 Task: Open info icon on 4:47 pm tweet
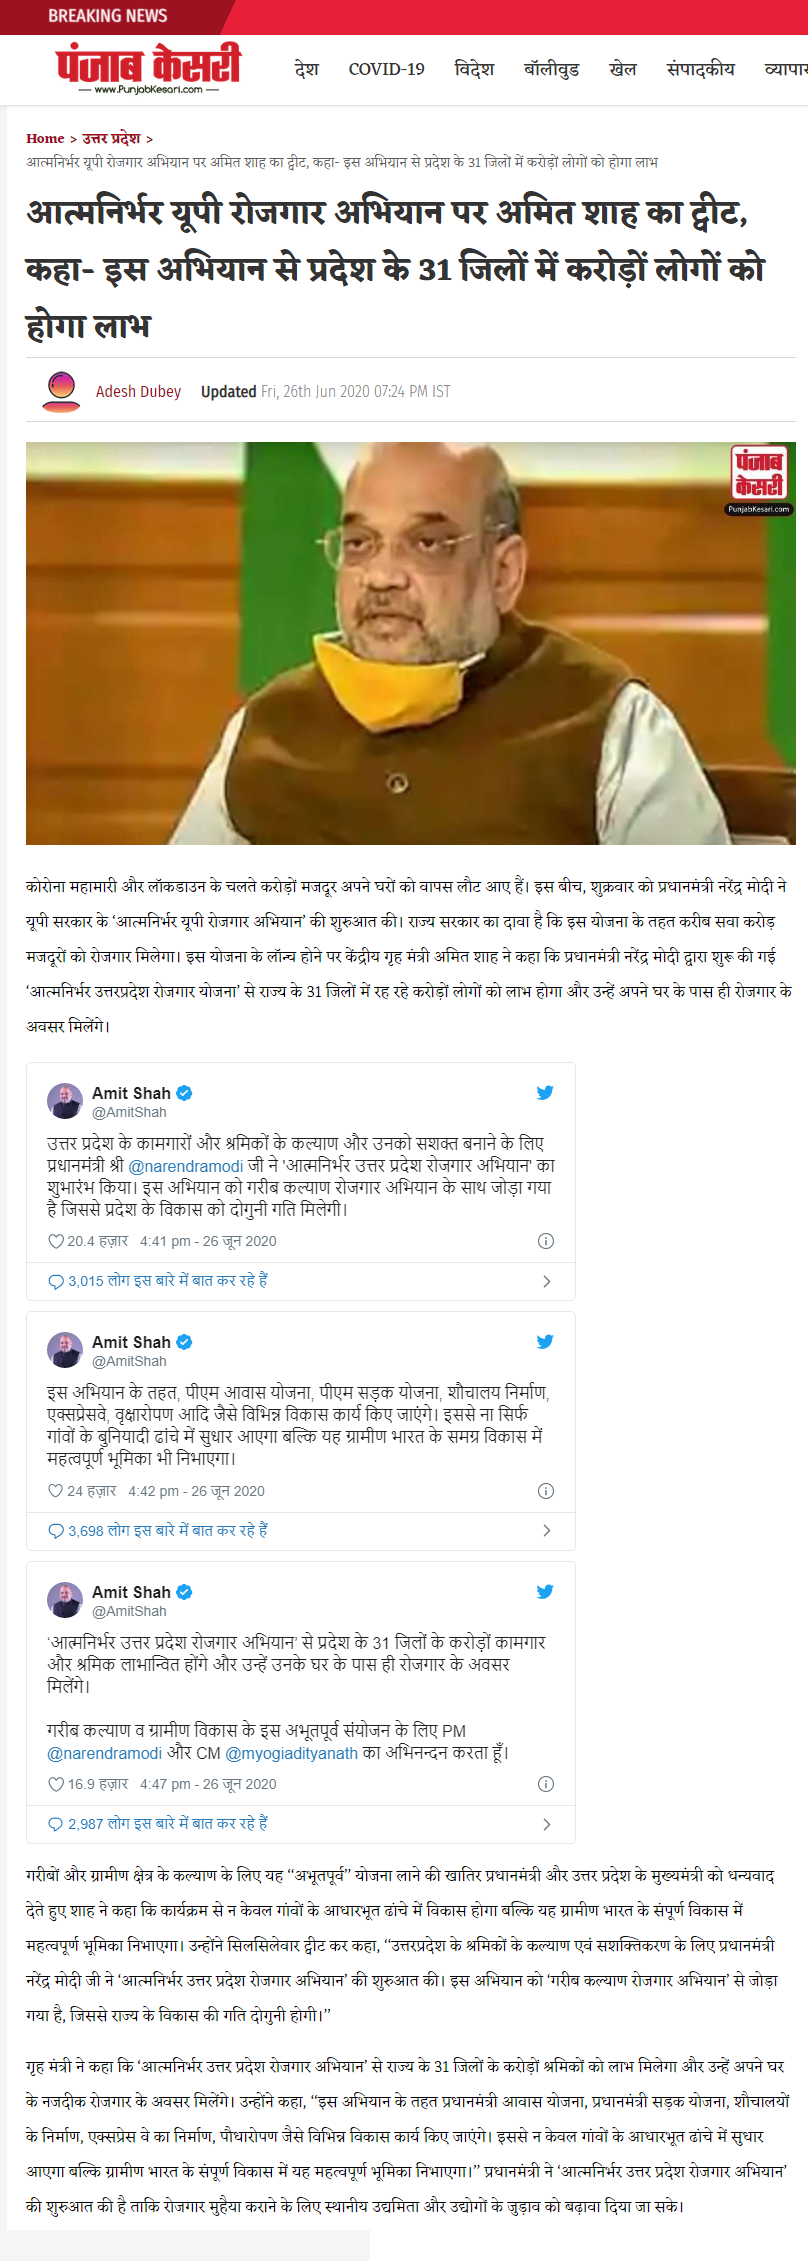pos(546,1784)
